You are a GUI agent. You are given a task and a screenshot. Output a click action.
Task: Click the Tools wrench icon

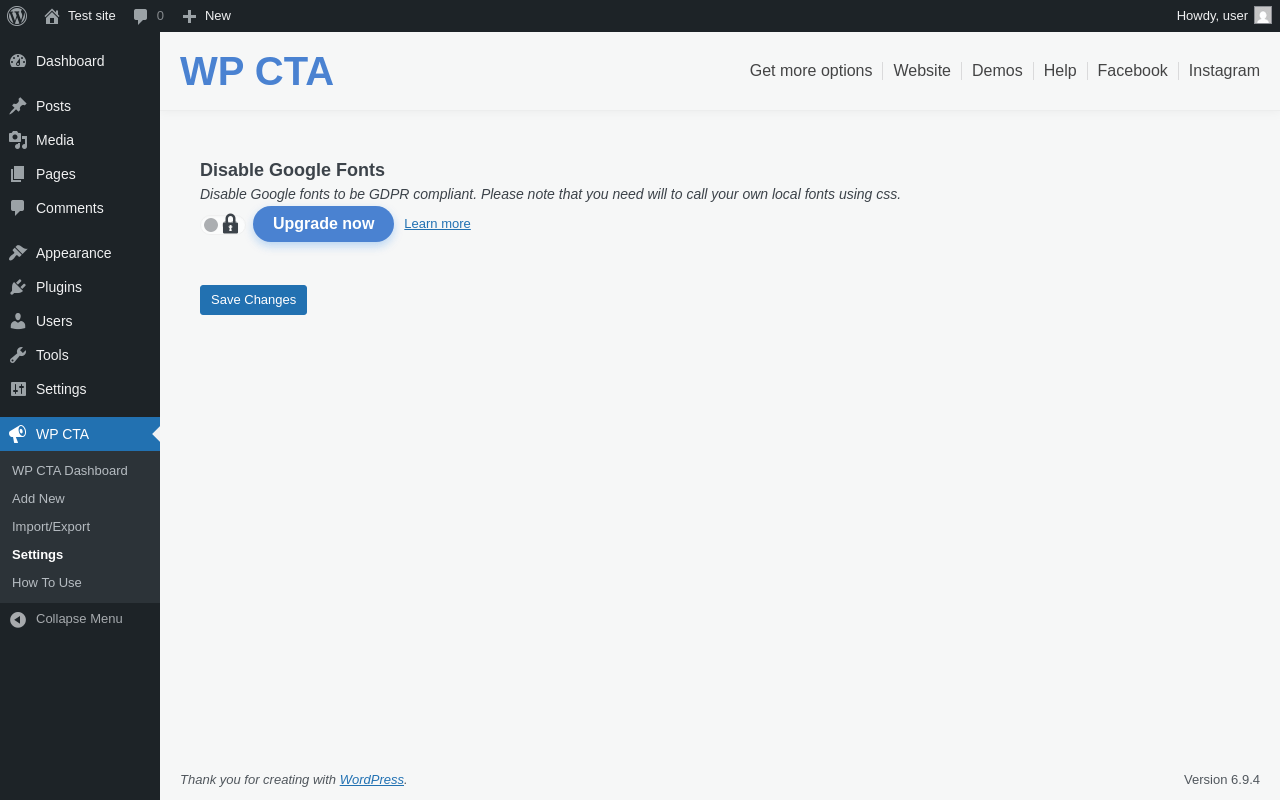(x=18, y=355)
